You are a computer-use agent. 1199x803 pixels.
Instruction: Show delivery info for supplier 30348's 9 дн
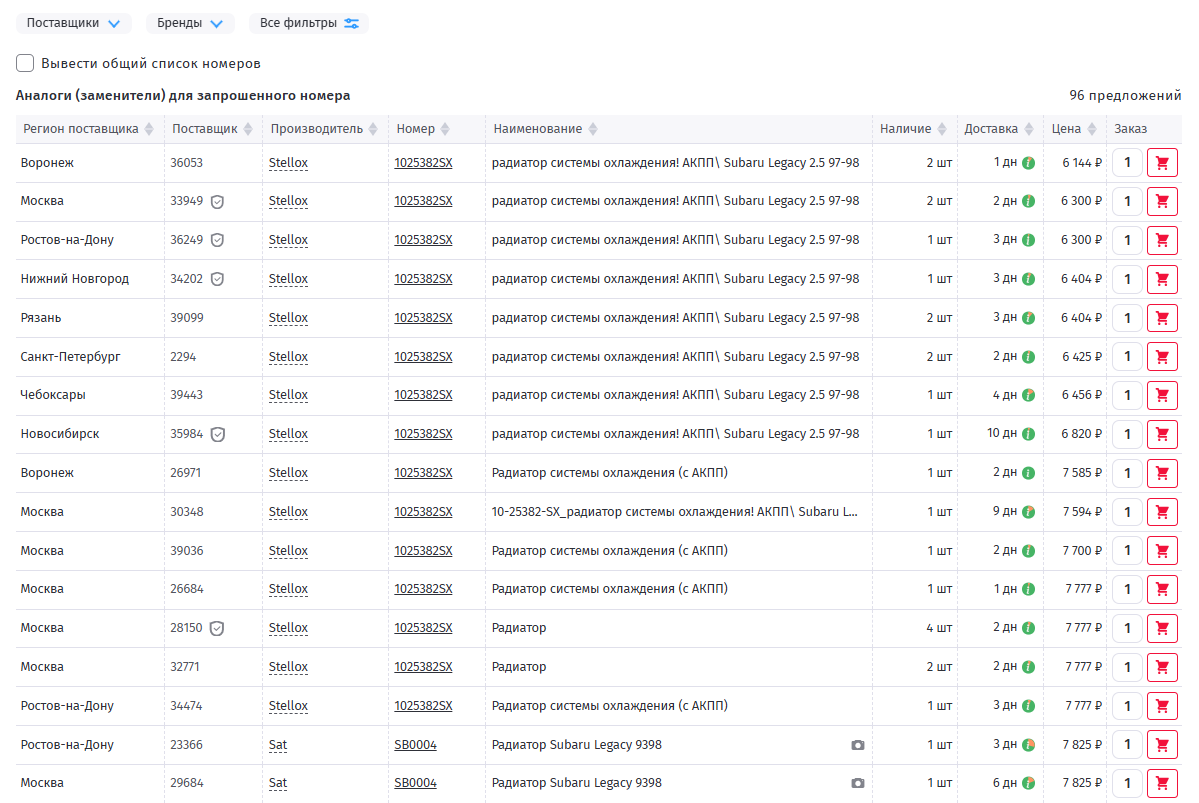[1028, 512]
